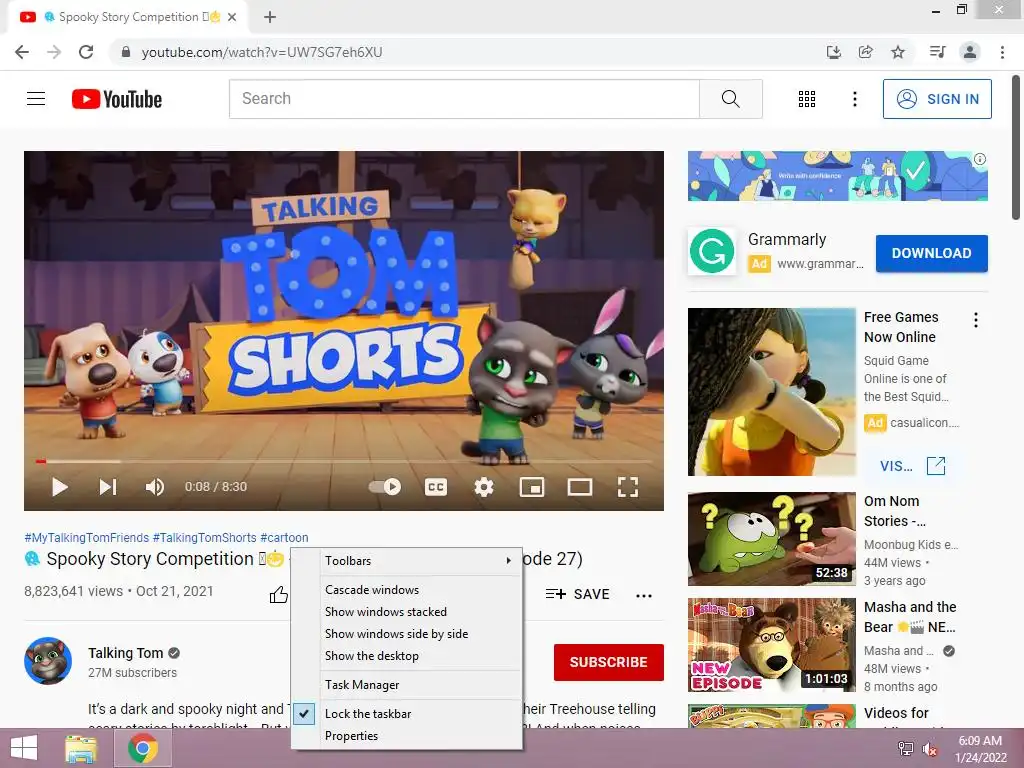Go to YouTube home via logo
Screen dimensions: 1024x768
tap(117, 99)
